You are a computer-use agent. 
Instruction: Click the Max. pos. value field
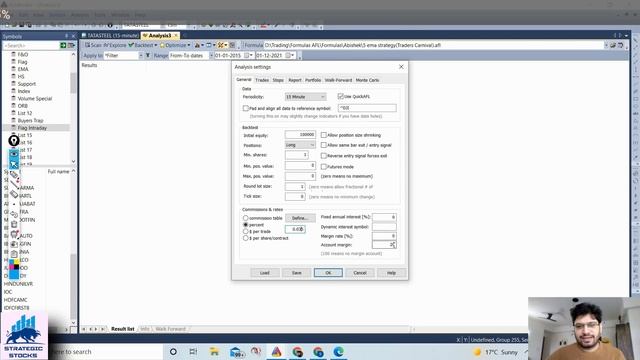(300, 176)
